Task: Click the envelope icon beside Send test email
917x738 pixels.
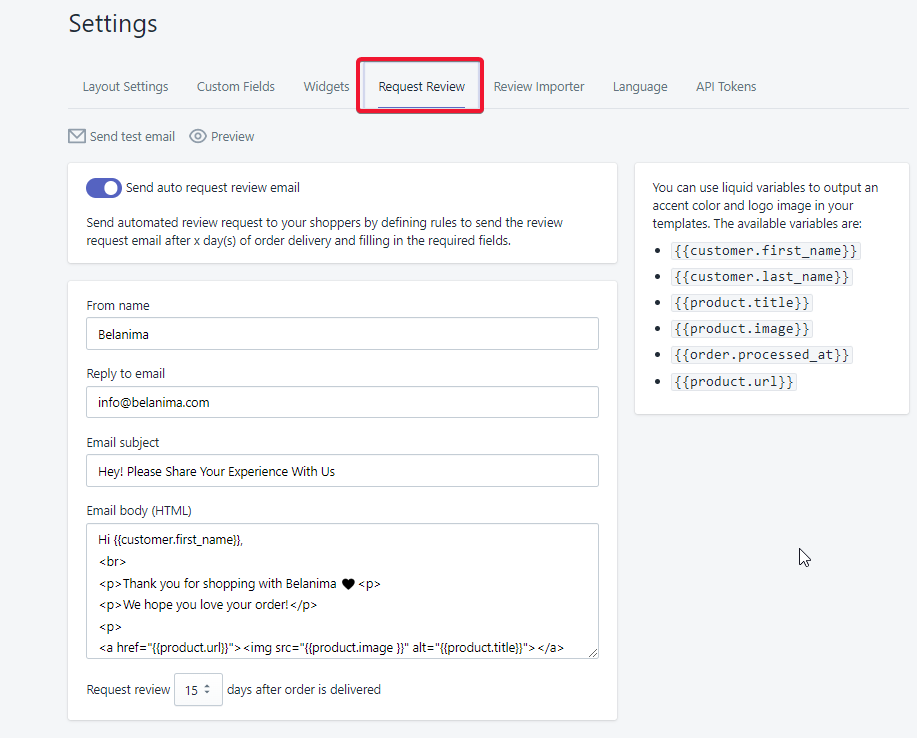Action: [77, 136]
